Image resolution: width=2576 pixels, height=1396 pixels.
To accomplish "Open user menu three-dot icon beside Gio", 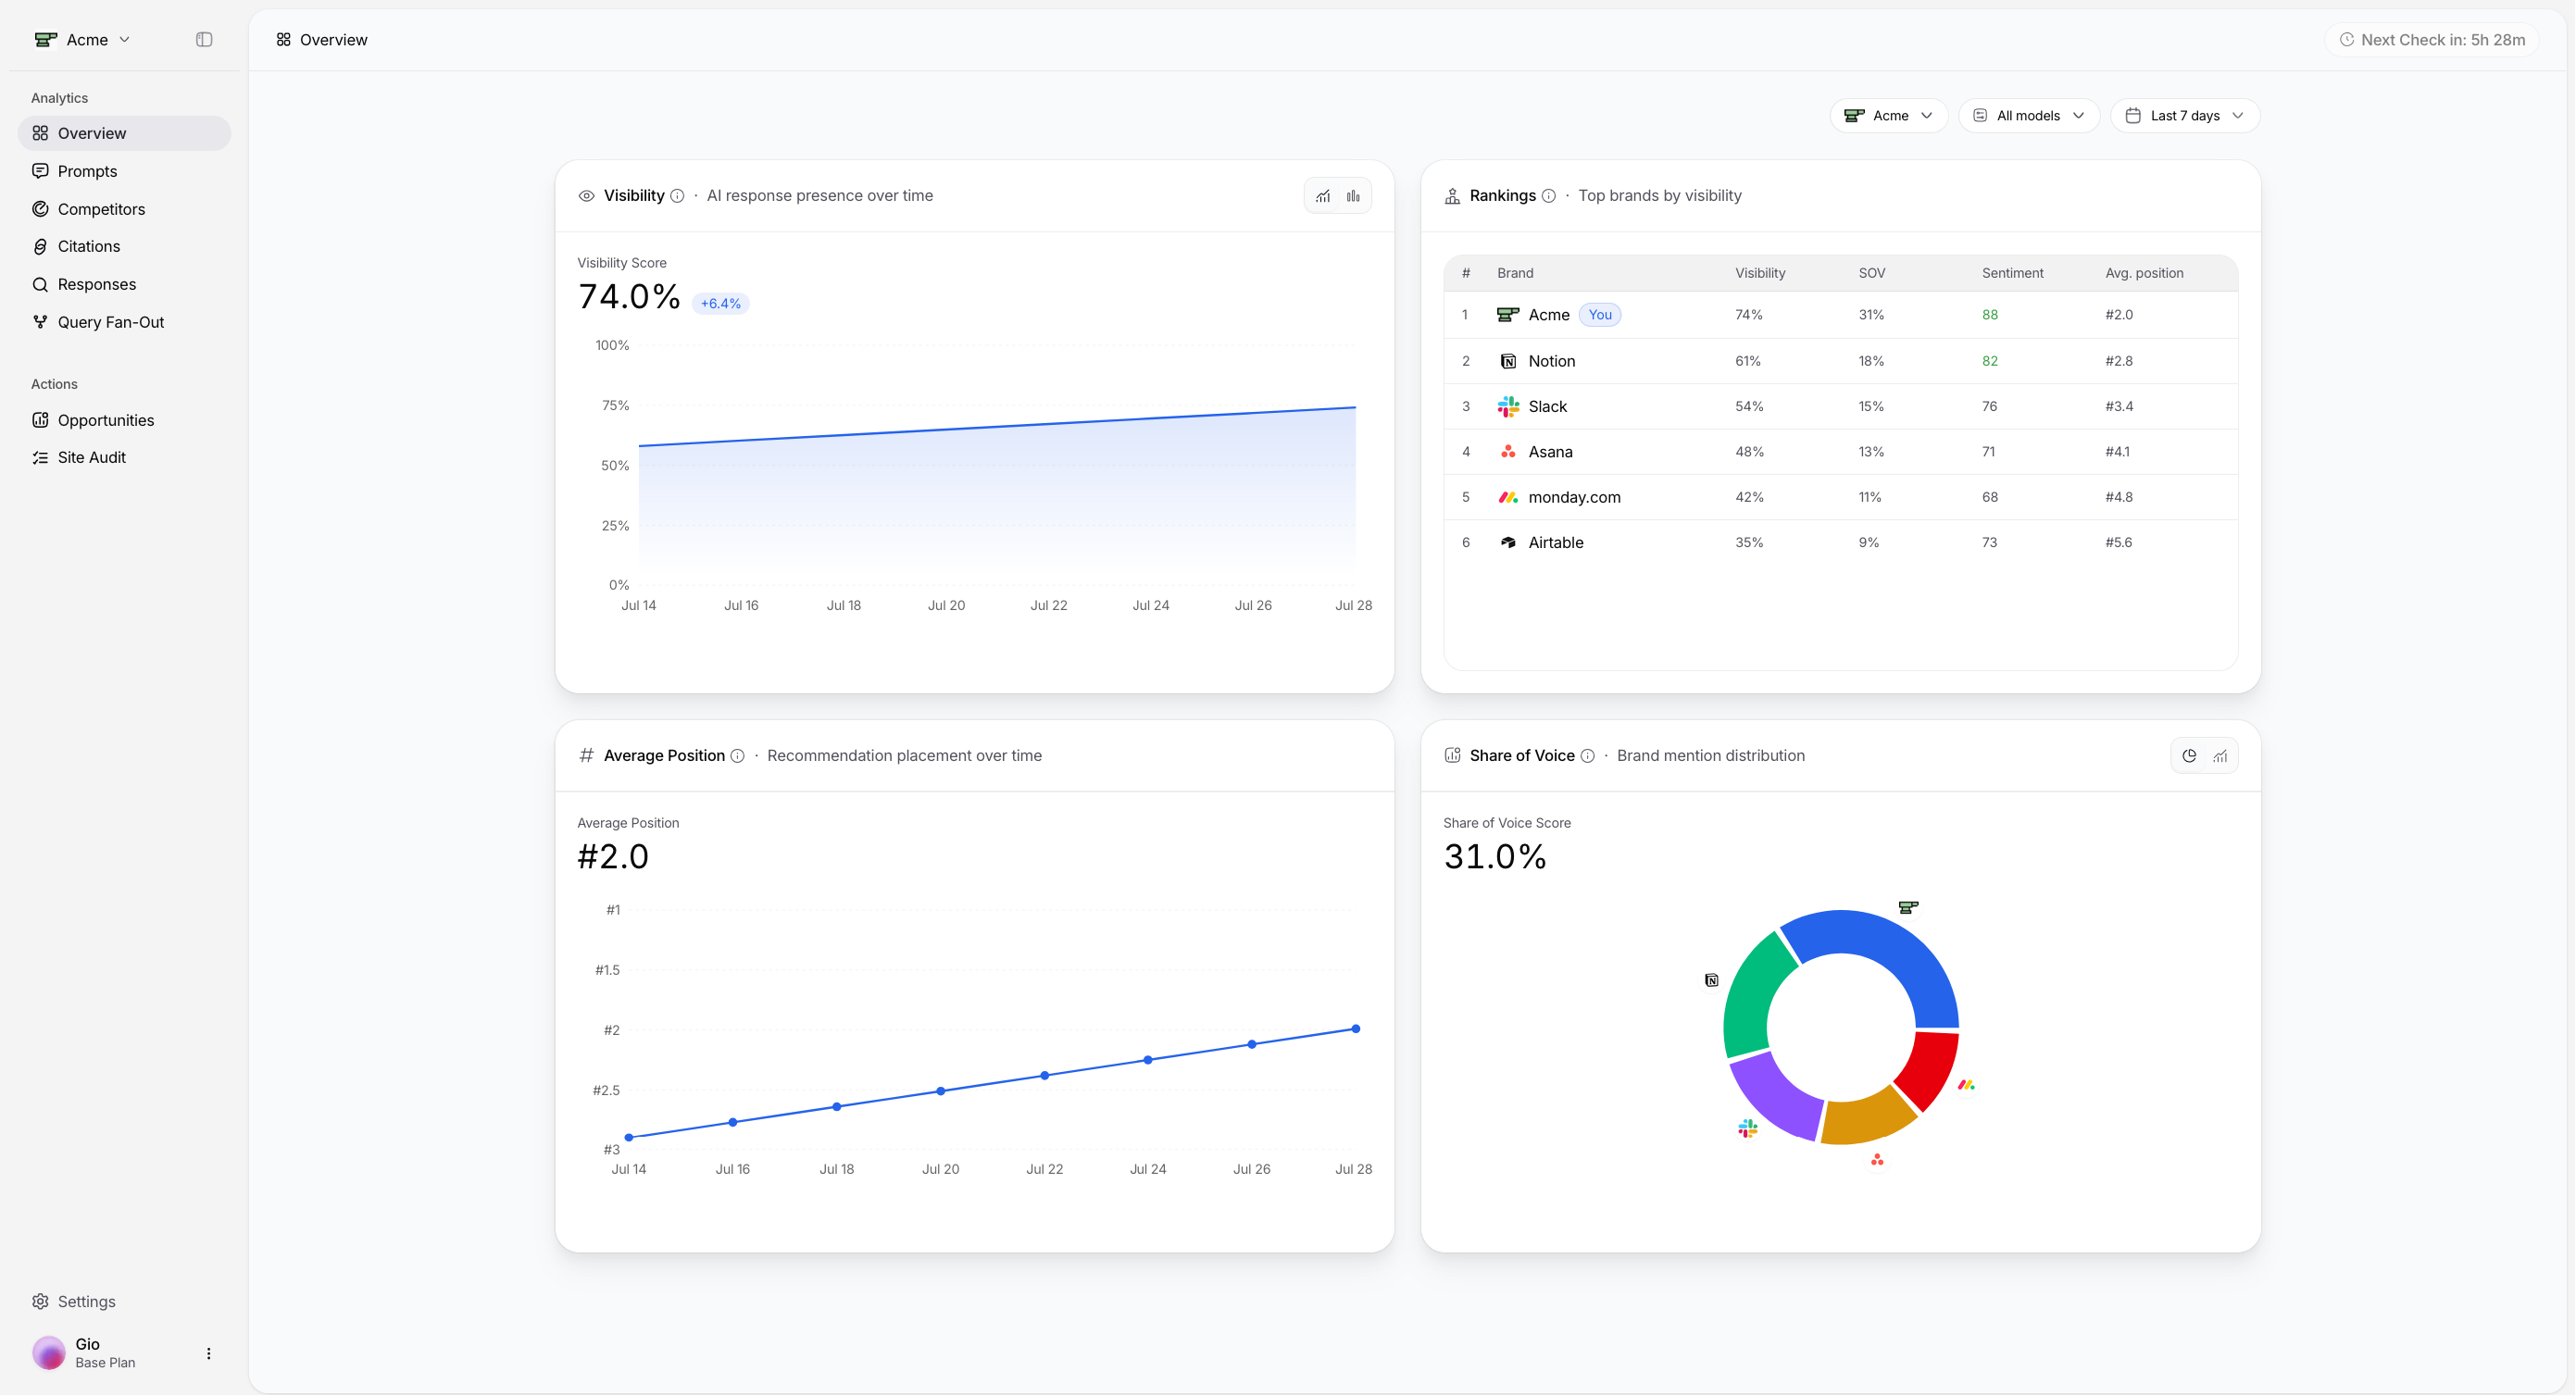I will tap(208, 1354).
